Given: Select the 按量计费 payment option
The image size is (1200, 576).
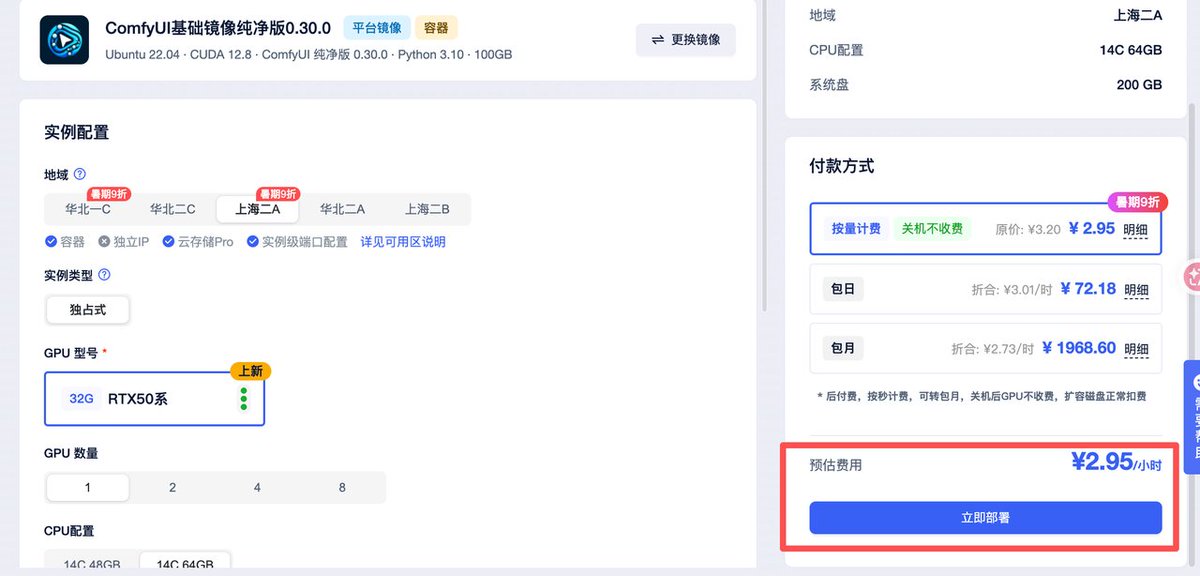Looking at the screenshot, I should (x=985, y=229).
